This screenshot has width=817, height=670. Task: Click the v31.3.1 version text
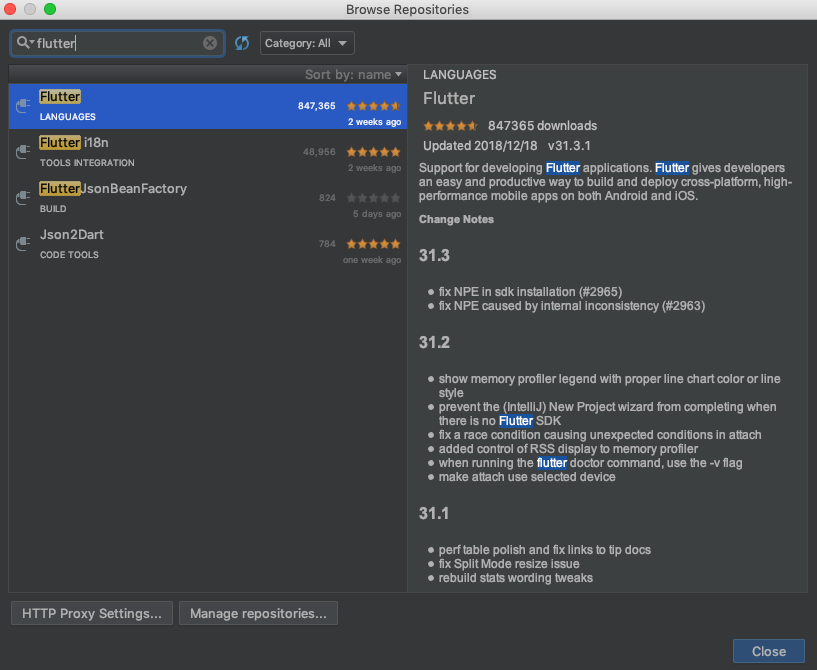[569, 145]
